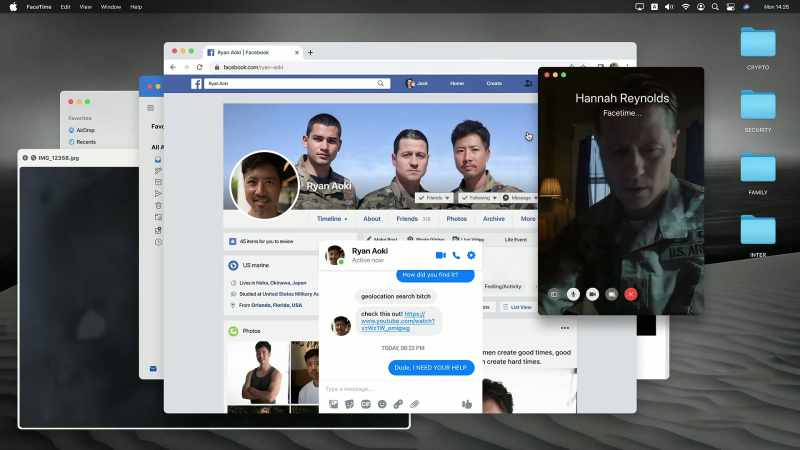Image resolution: width=800 pixels, height=450 pixels.
Task: Reload the Facebook page
Action: [x=199, y=67]
